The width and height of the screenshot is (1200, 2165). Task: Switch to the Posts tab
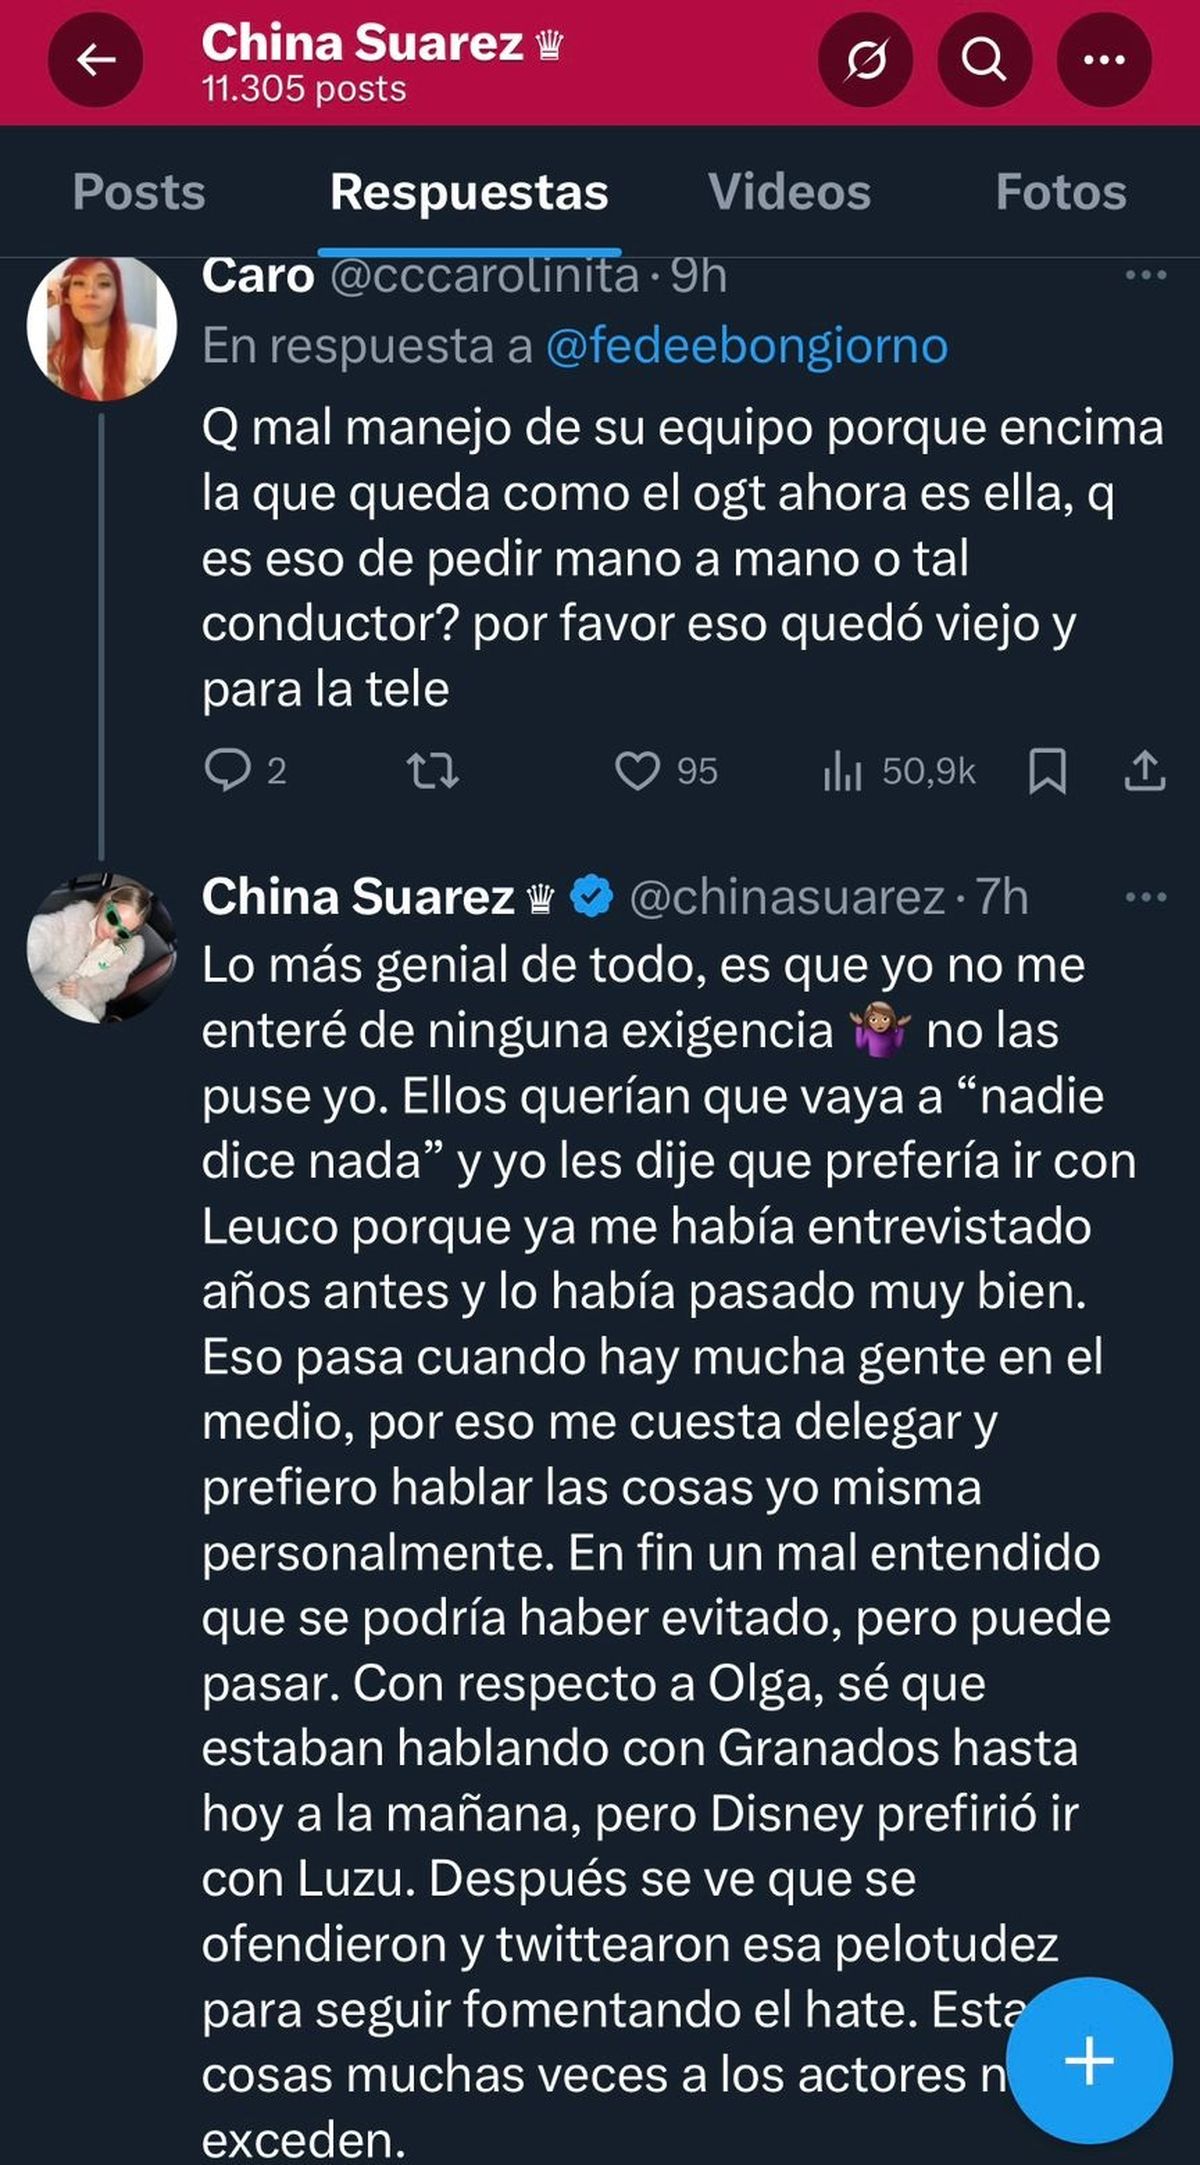pyautogui.click(x=139, y=192)
